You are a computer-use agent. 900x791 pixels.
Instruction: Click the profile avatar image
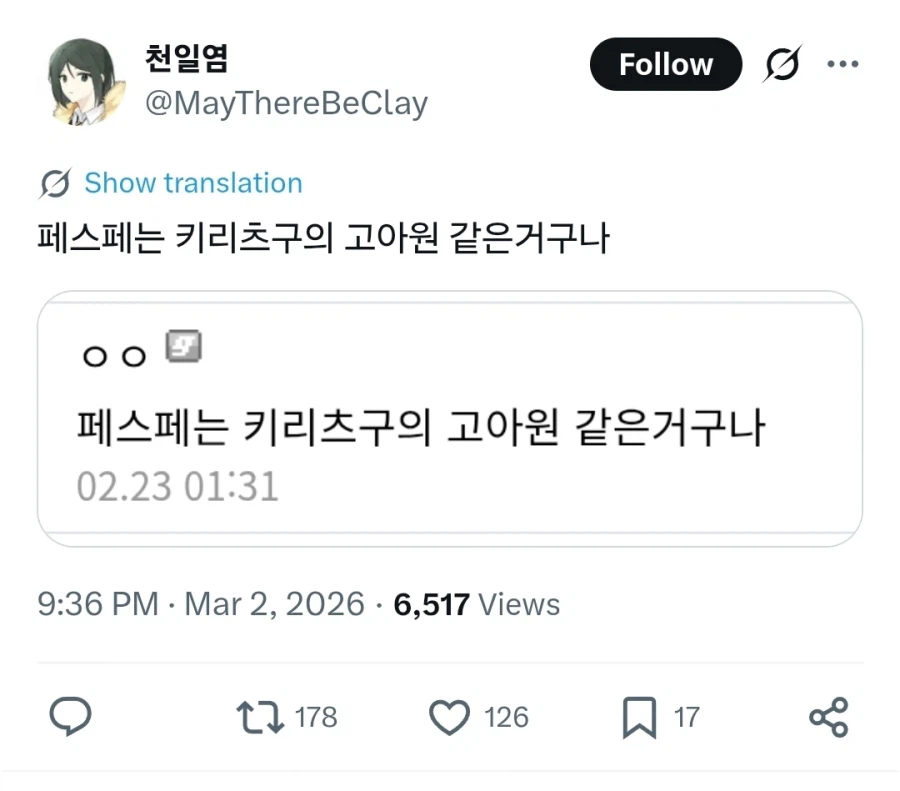click(x=82, y=80)
